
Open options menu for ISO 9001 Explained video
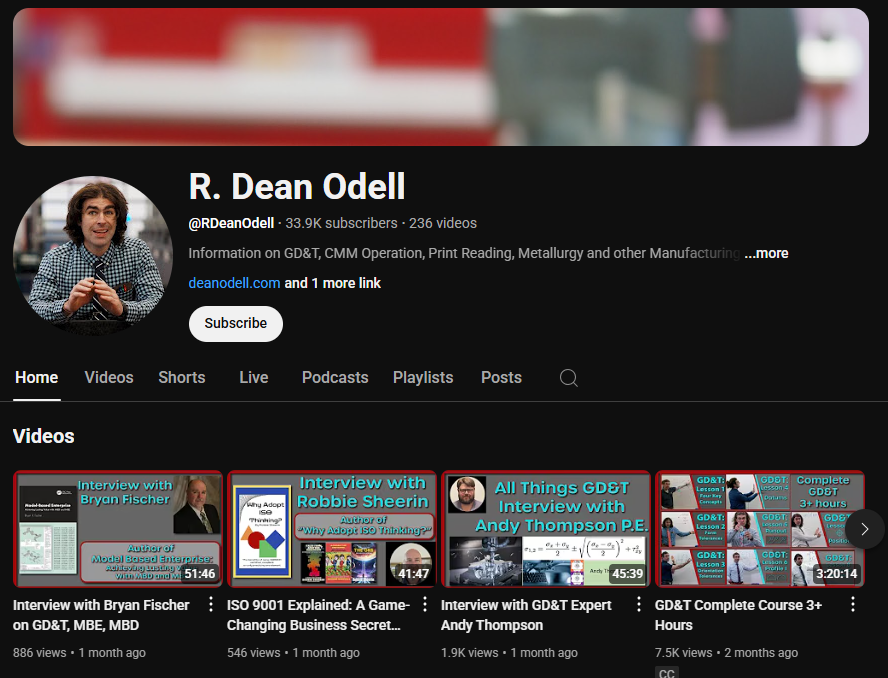coord(425,604)
